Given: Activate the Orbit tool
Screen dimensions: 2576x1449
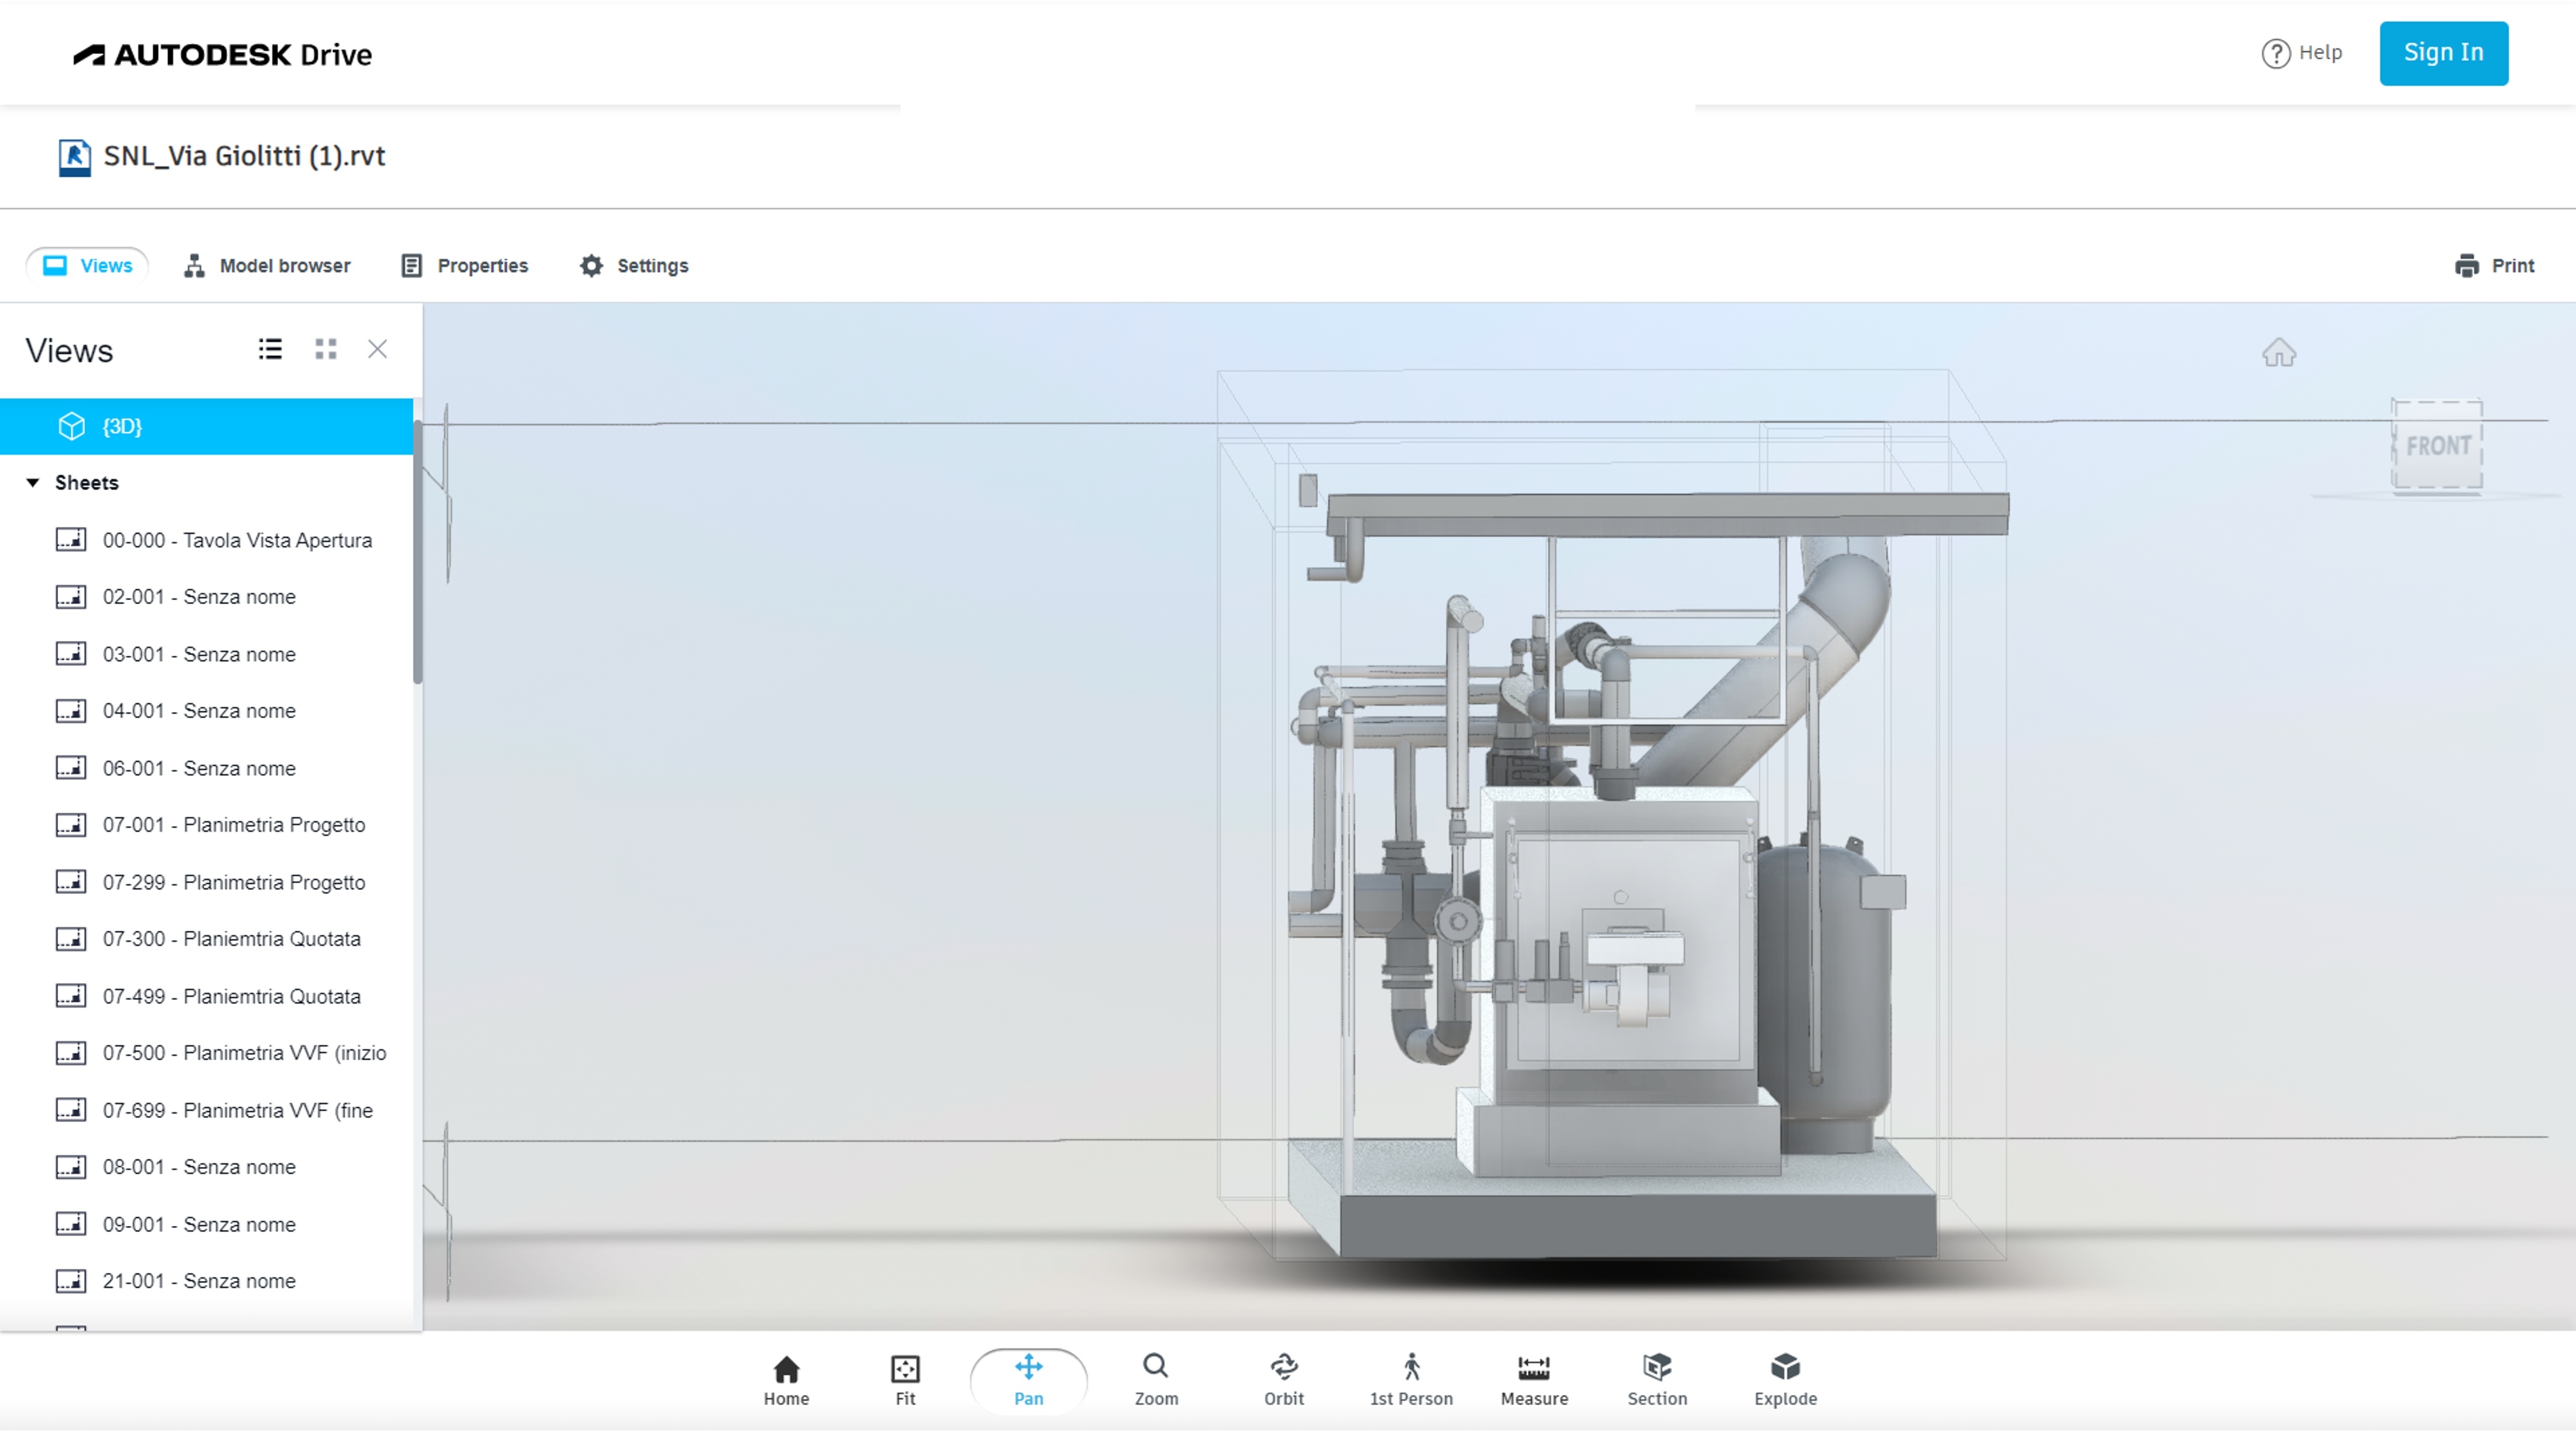Looking at the screenshot, I should click(1283, 1380).
